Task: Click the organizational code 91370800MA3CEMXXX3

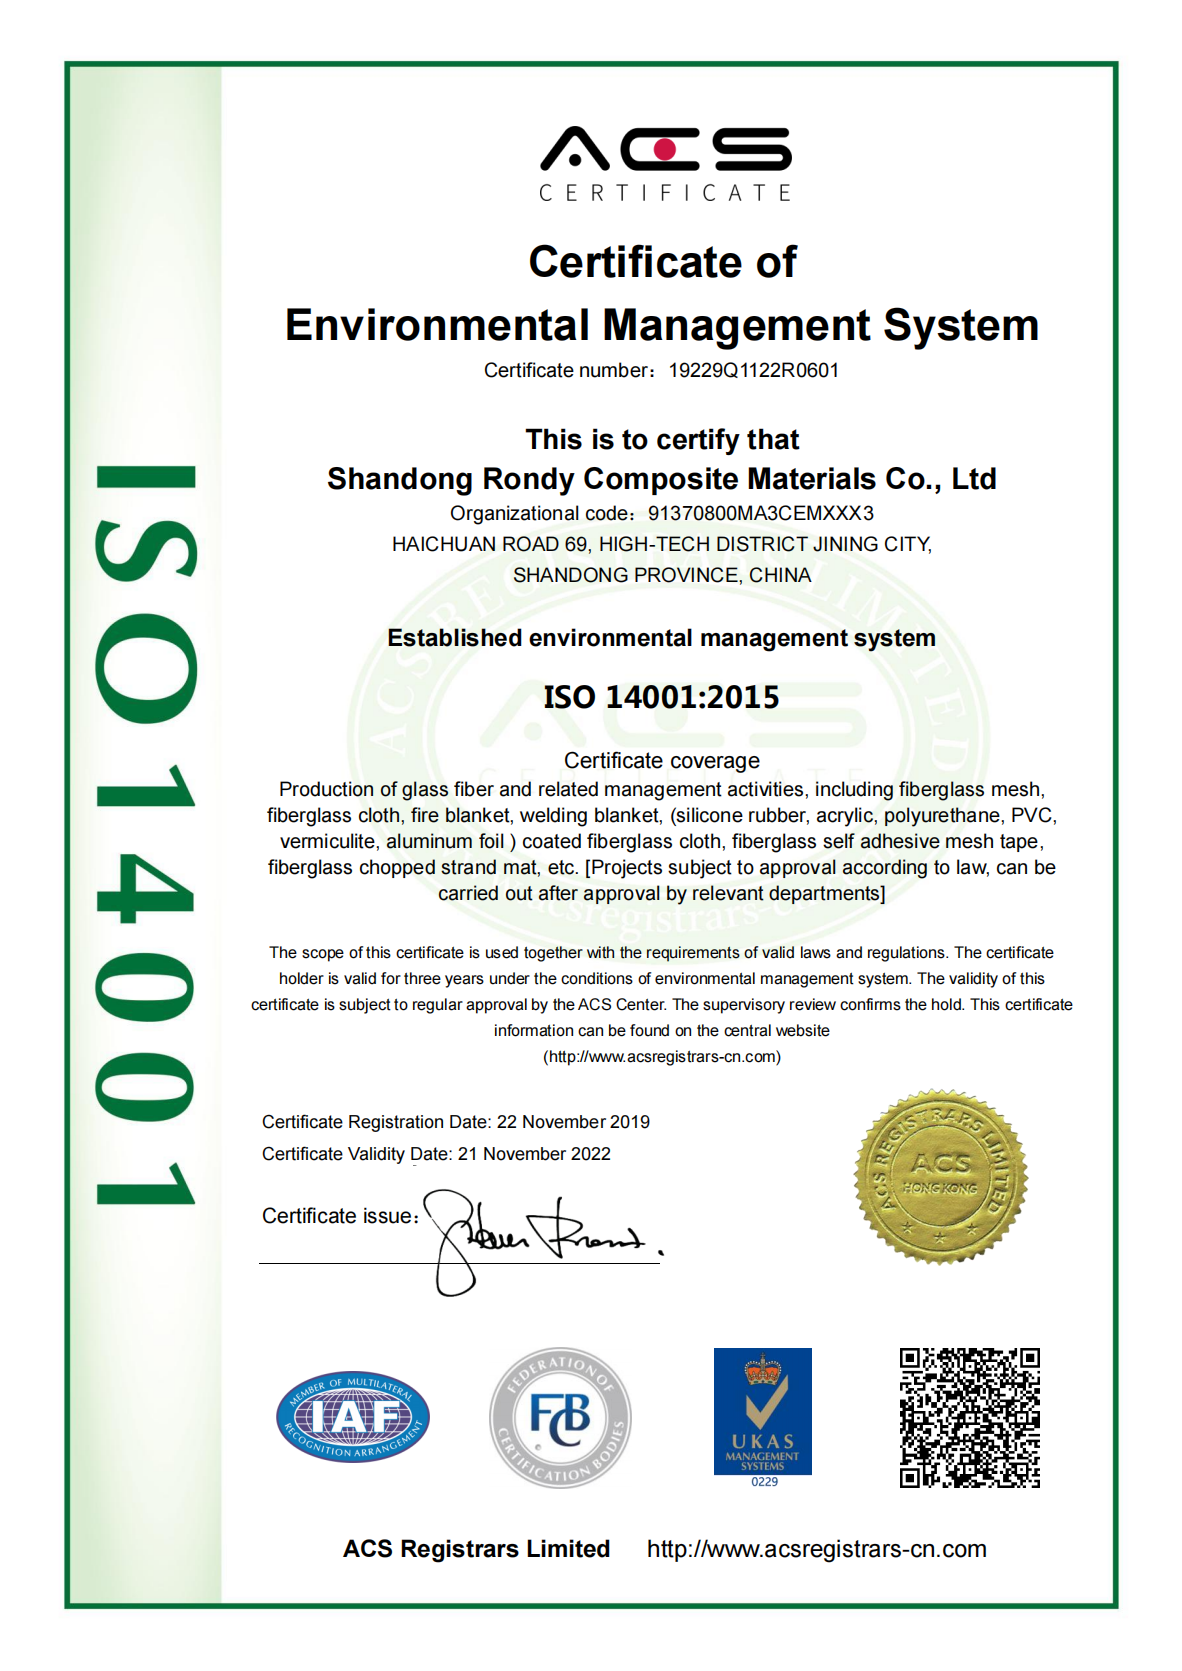Action: click(761, 513)
